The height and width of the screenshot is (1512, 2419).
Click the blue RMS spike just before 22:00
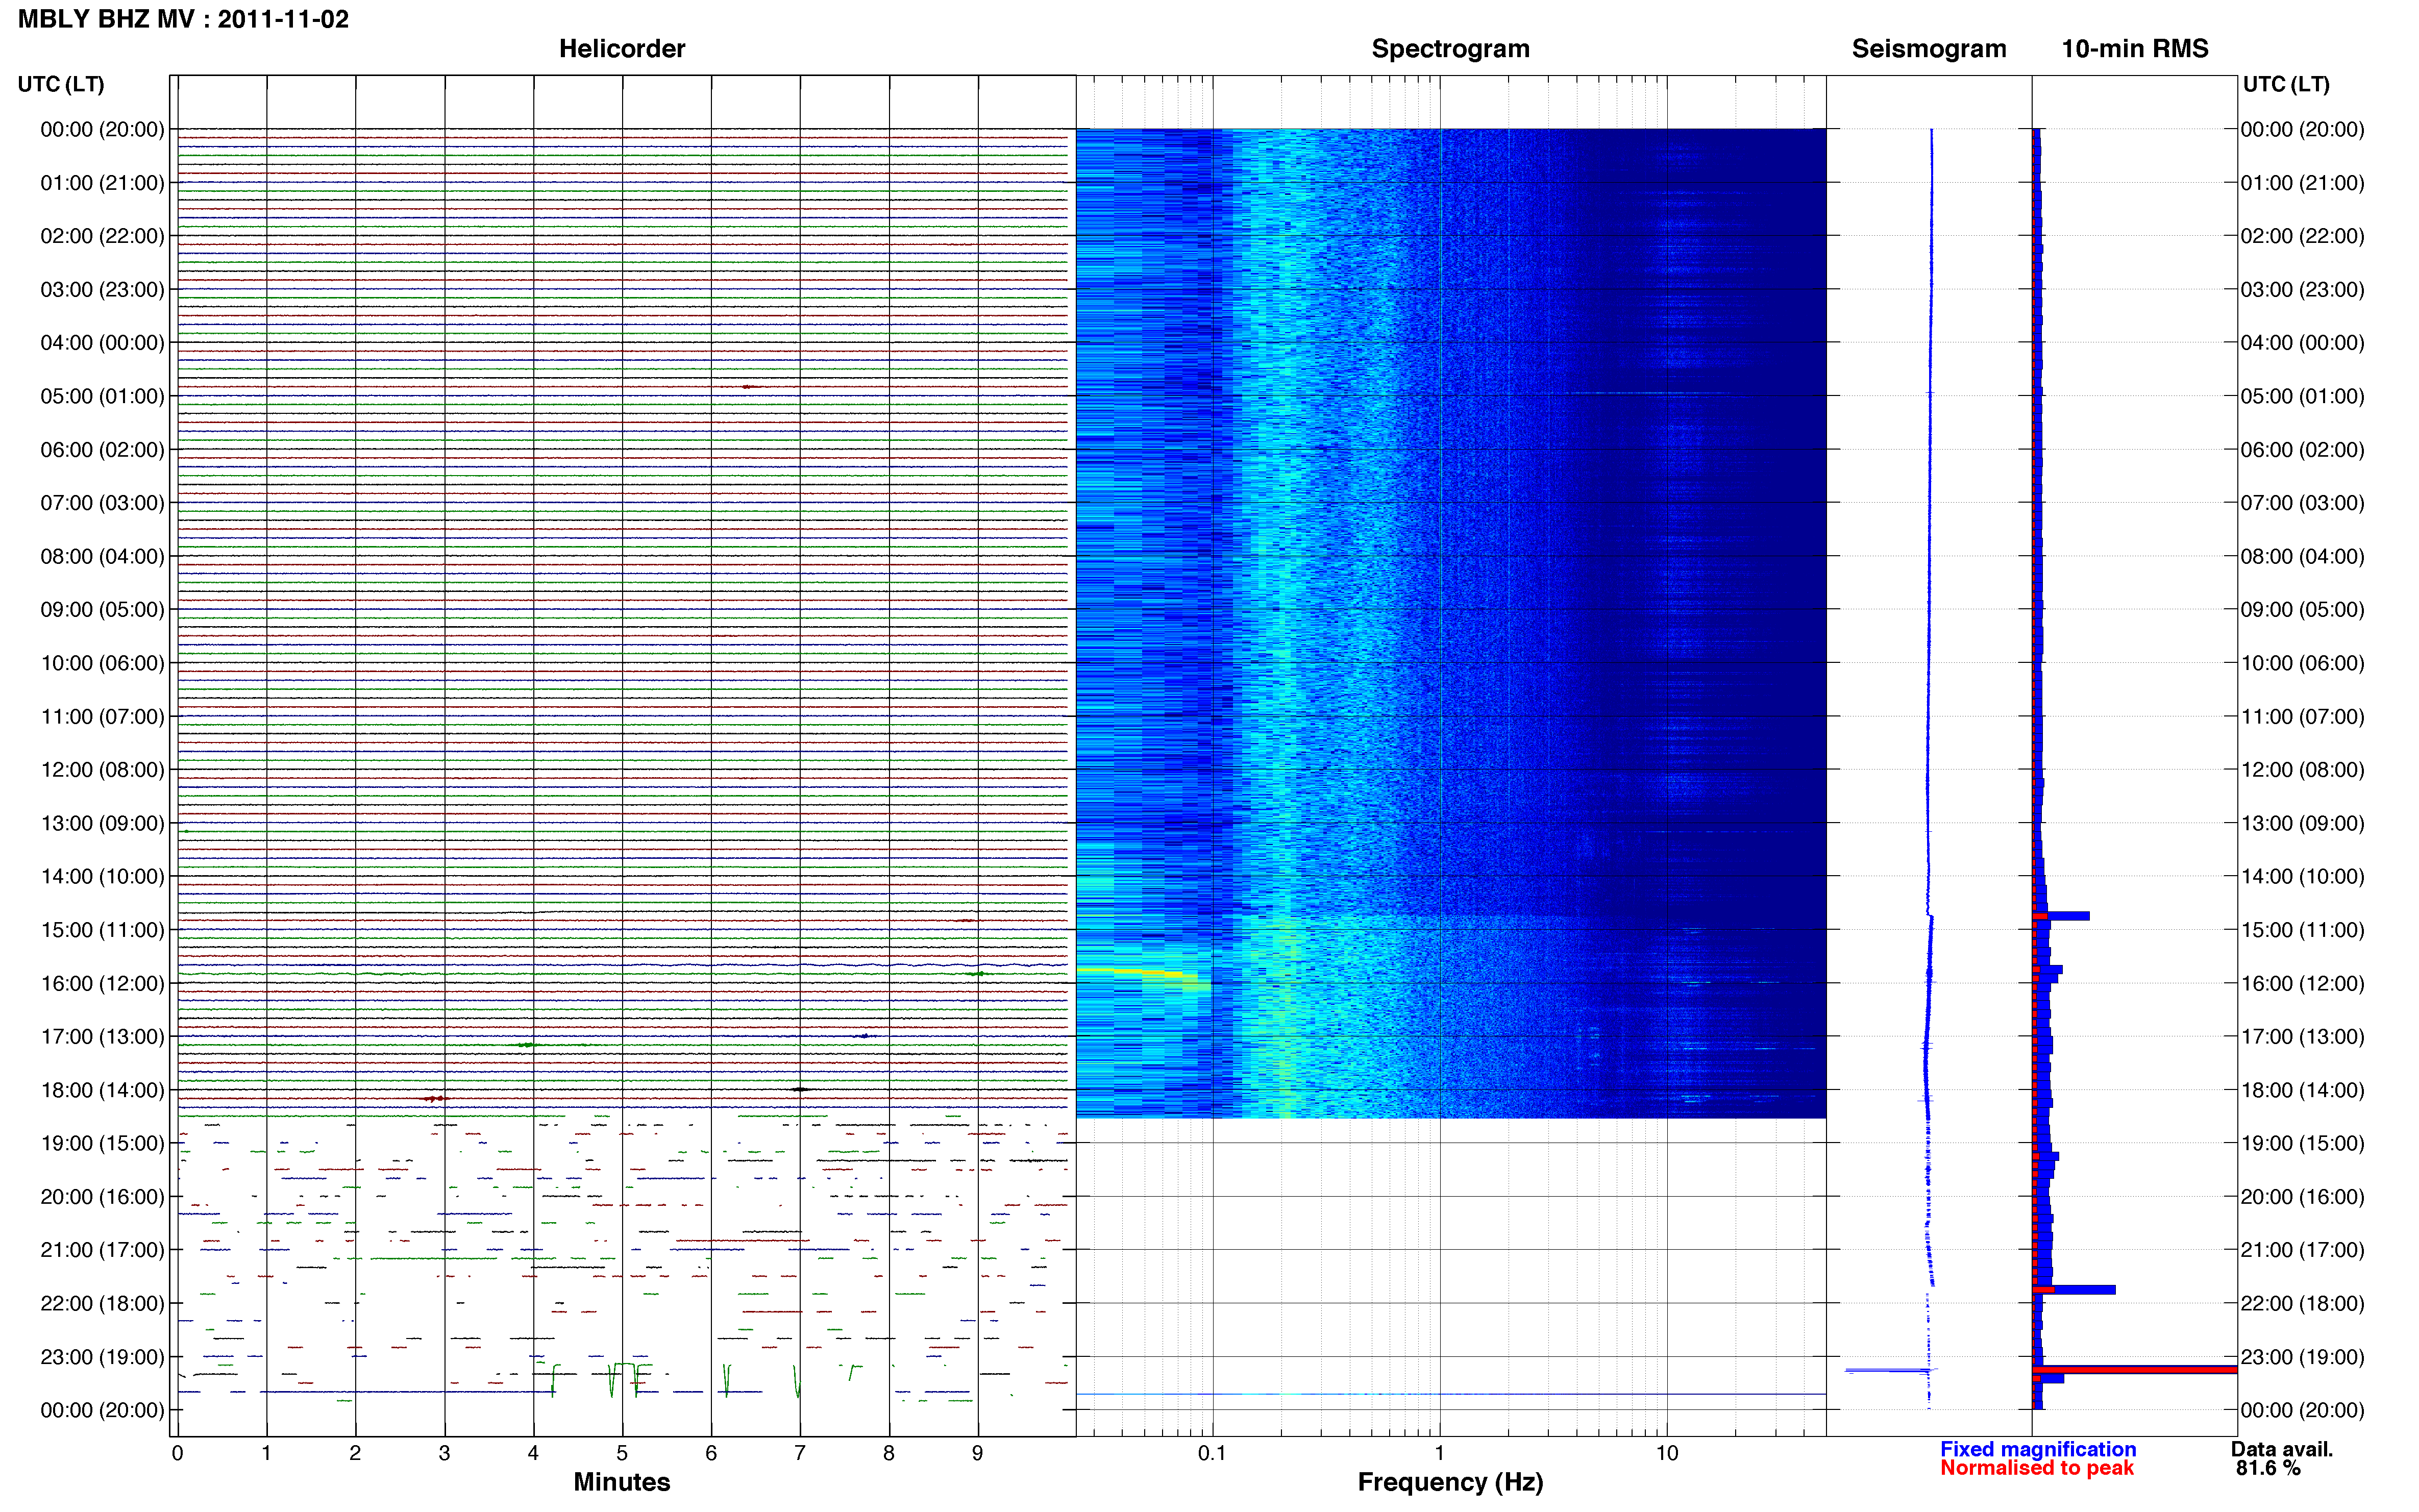point(2074,1290)
